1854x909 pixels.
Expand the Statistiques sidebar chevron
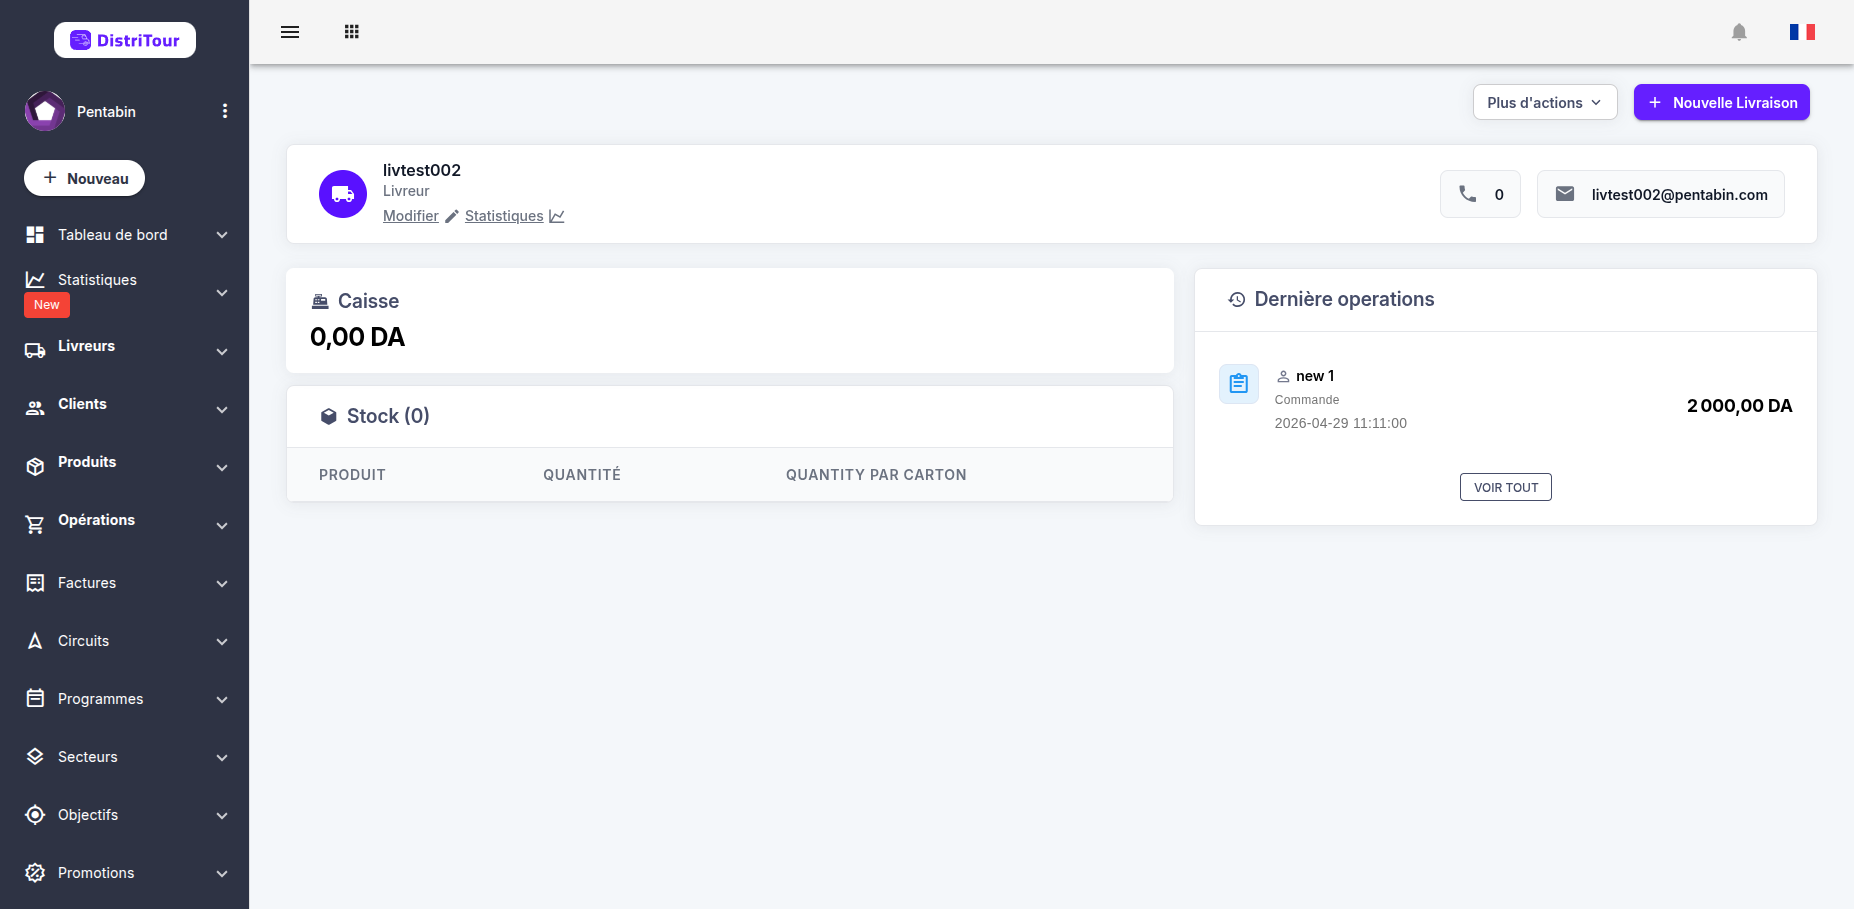[222, 293]
